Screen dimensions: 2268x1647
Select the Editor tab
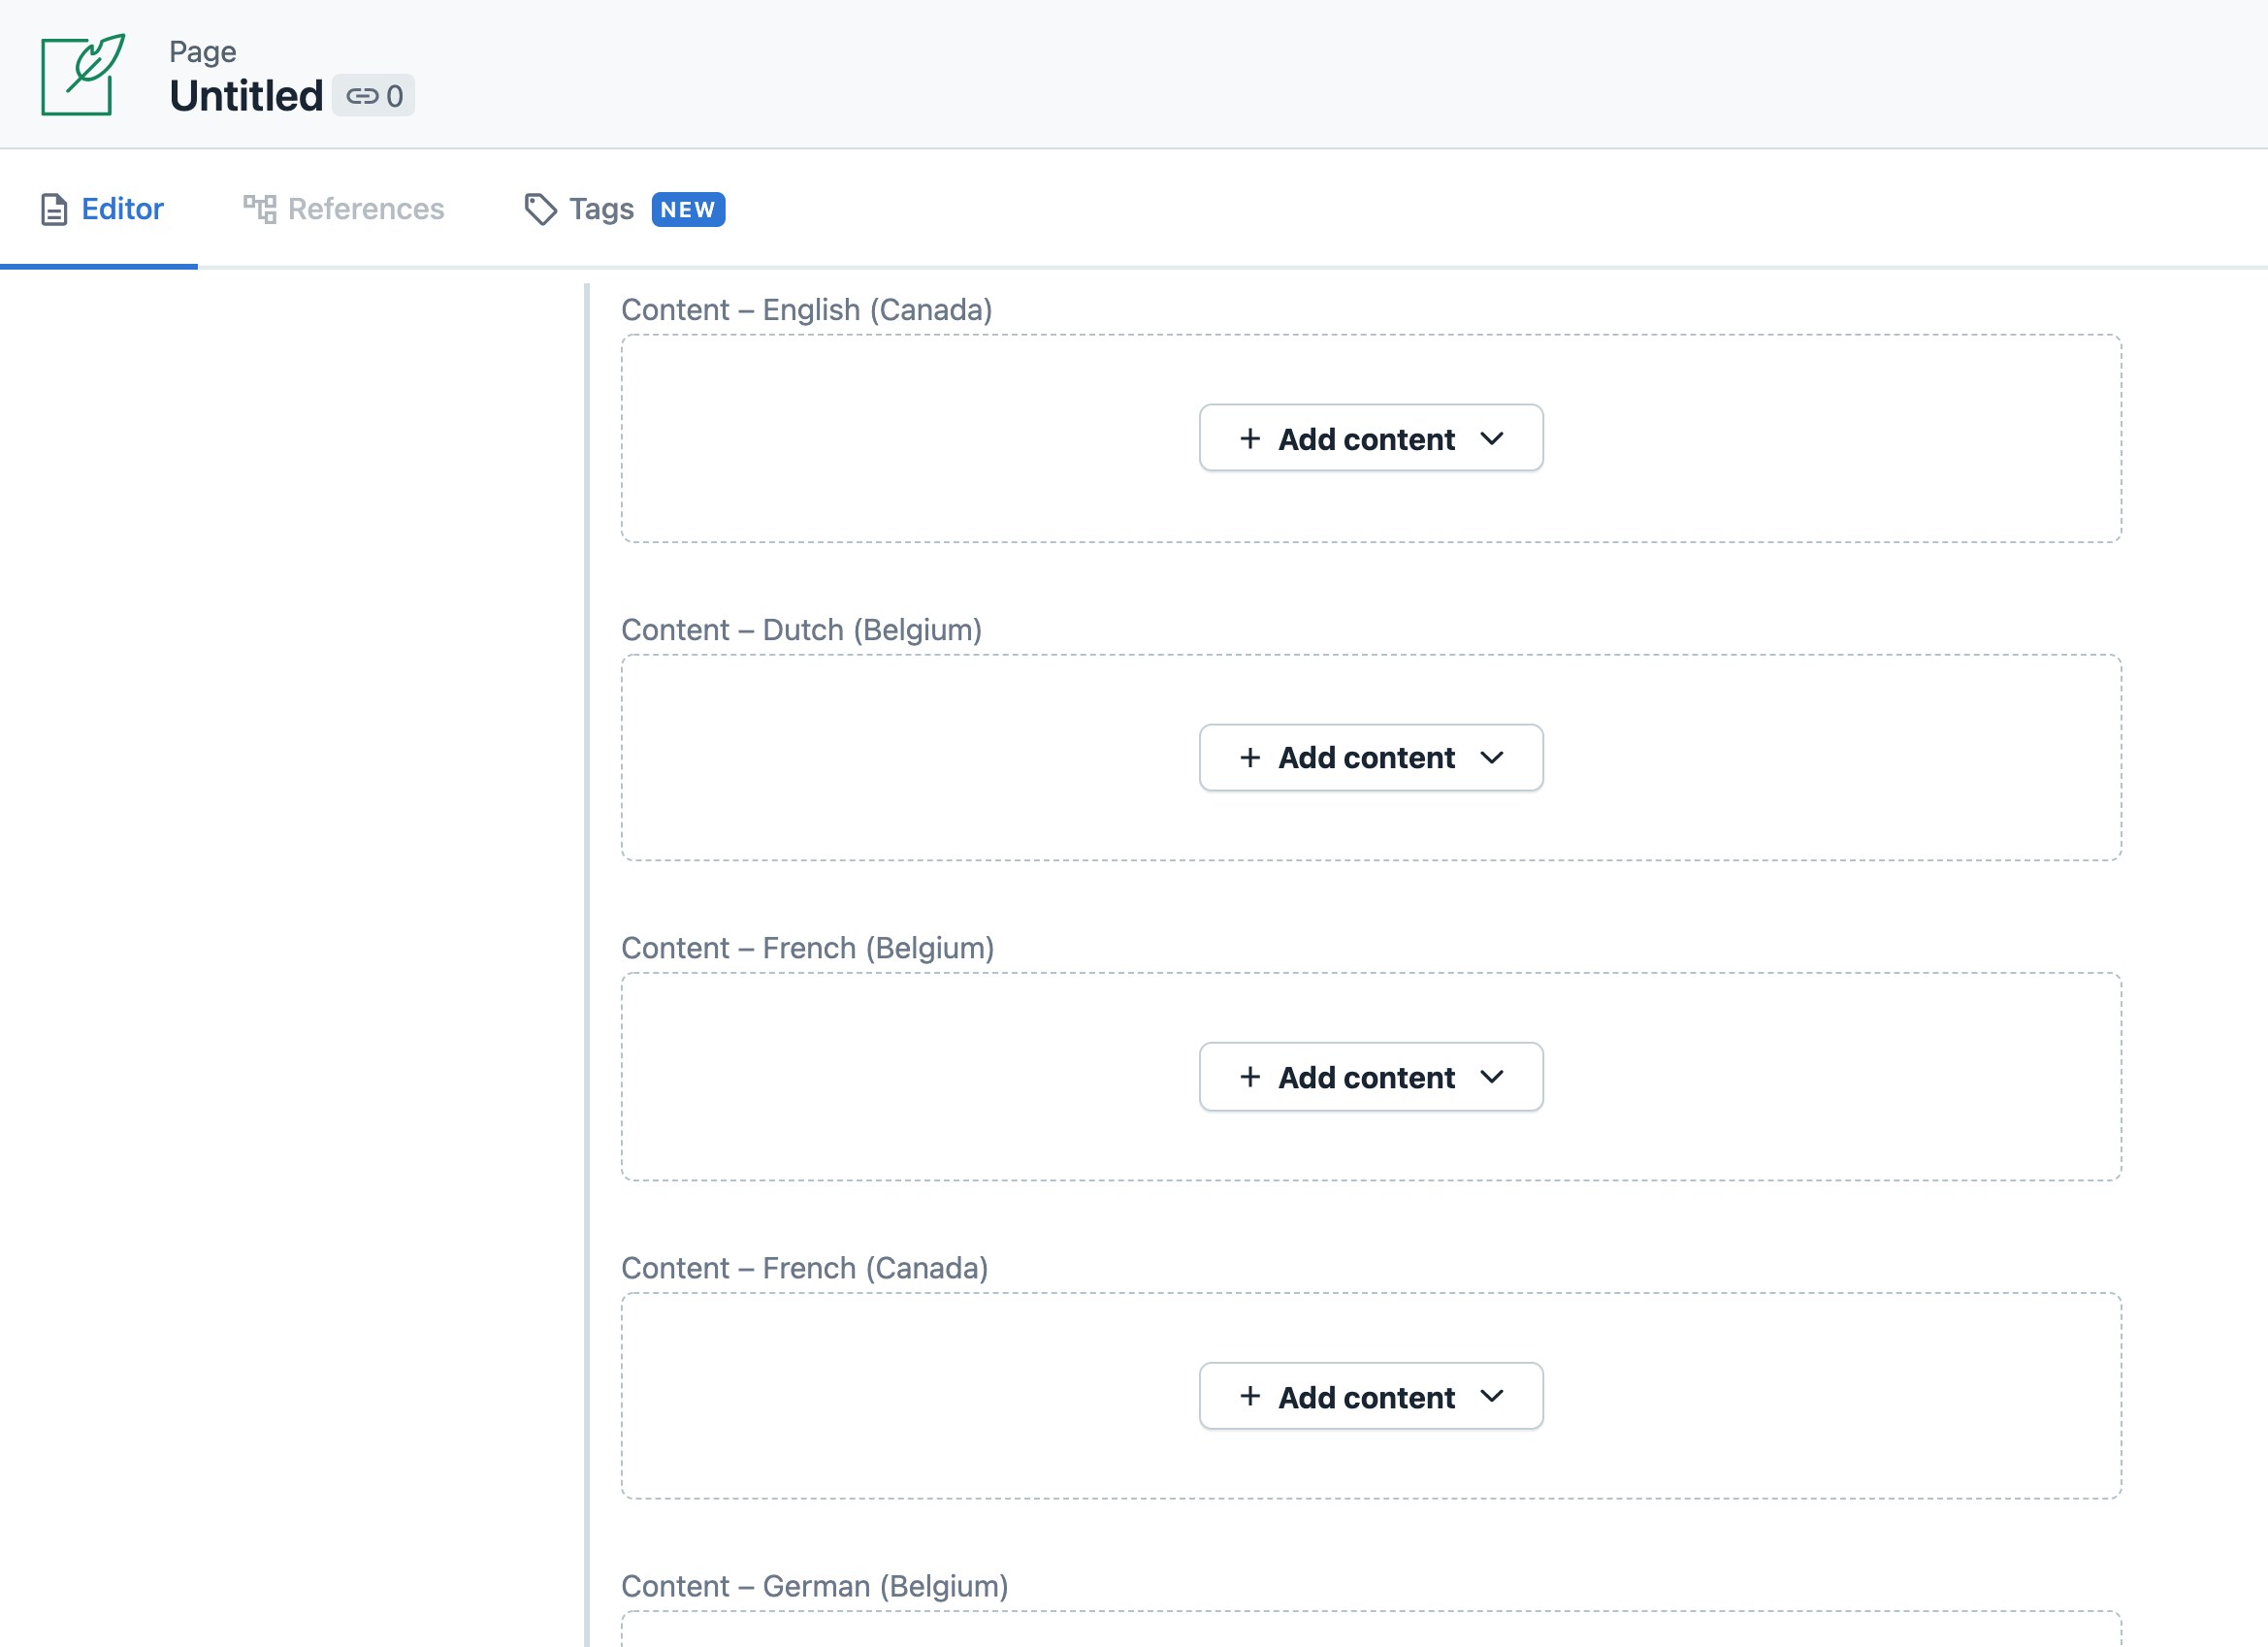[x=122, y=209]
